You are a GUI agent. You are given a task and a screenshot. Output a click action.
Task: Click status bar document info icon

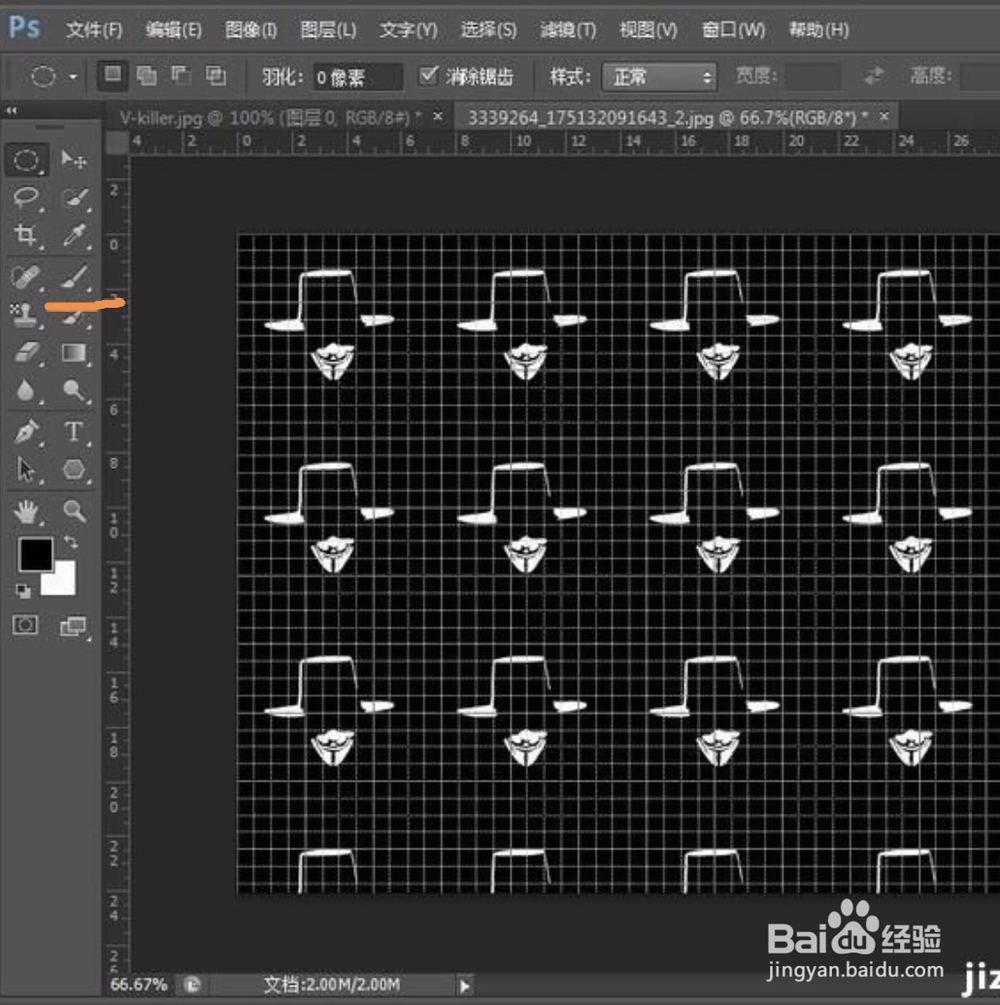coord(192,984)
